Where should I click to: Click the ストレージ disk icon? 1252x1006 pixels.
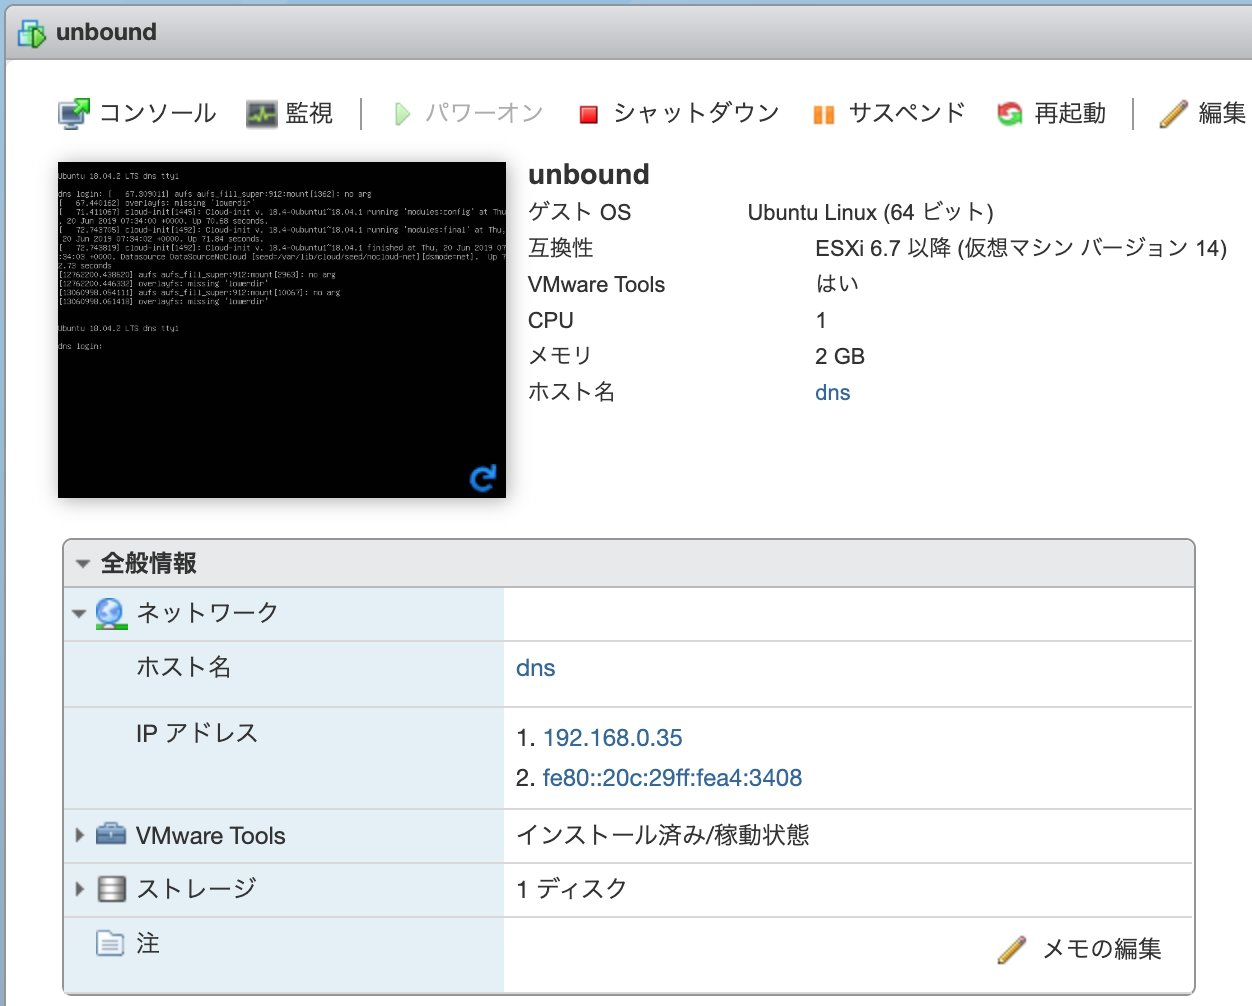coord(111,889)
